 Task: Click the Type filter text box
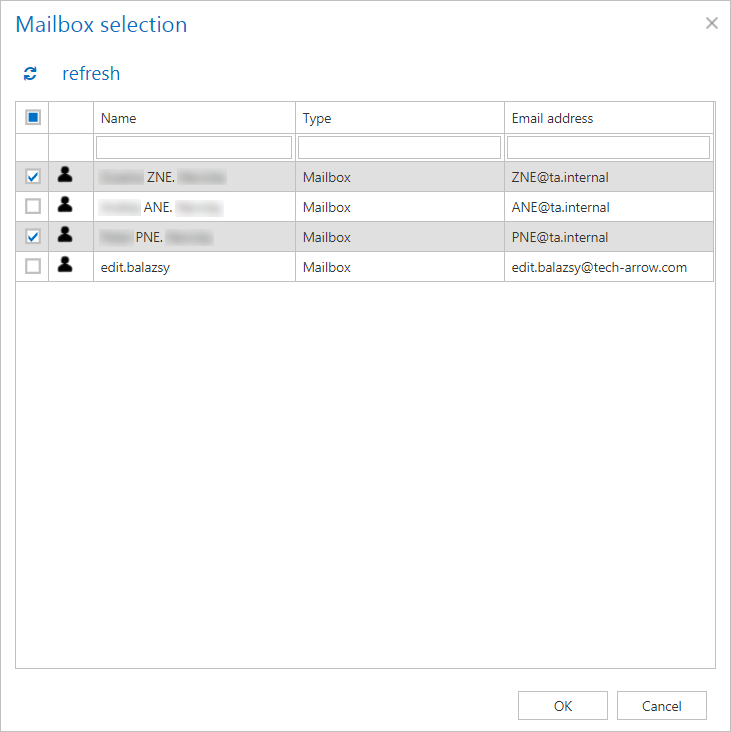399,147
